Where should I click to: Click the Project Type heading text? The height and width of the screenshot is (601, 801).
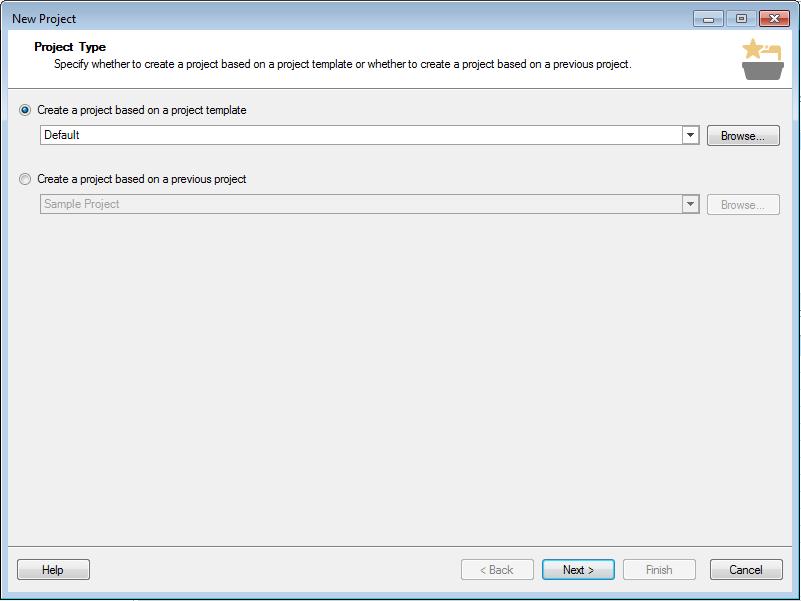pyautogui.click(x=70, y=47)
